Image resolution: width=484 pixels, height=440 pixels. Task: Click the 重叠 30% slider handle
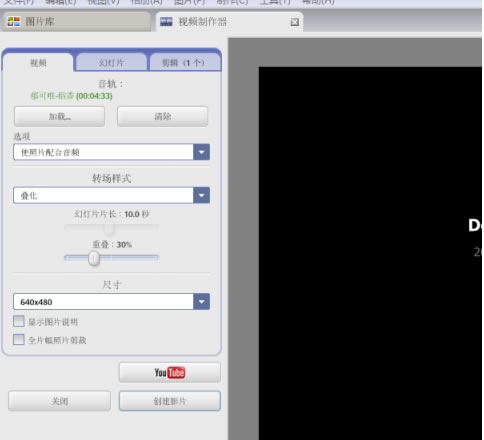pos(94,258)
